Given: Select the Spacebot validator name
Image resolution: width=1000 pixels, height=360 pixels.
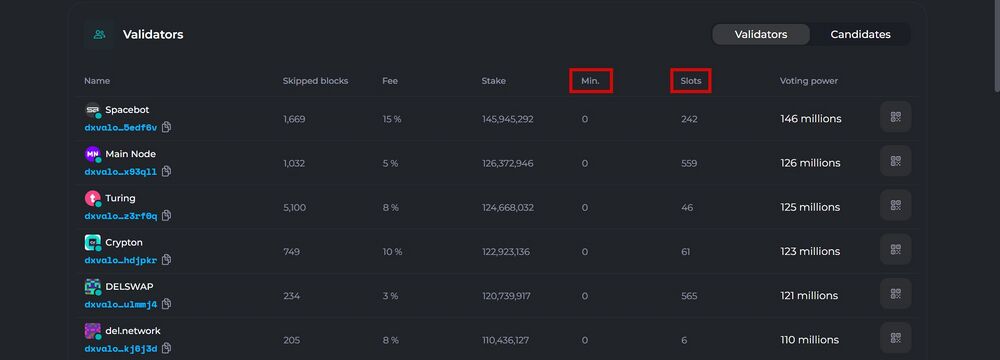Looking at the screenshot, I should [x=127, y=110].
